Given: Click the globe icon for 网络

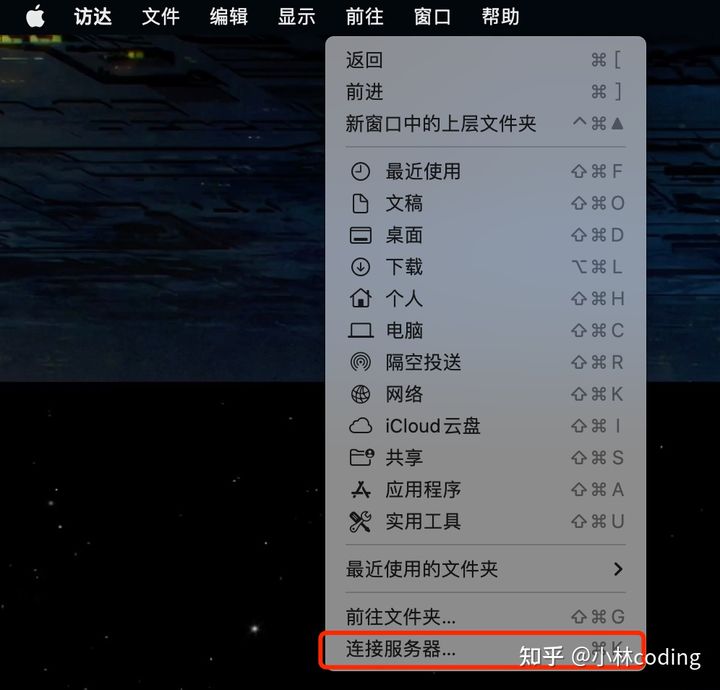Looking at the screenshot, I should click(x=360, y=394).
